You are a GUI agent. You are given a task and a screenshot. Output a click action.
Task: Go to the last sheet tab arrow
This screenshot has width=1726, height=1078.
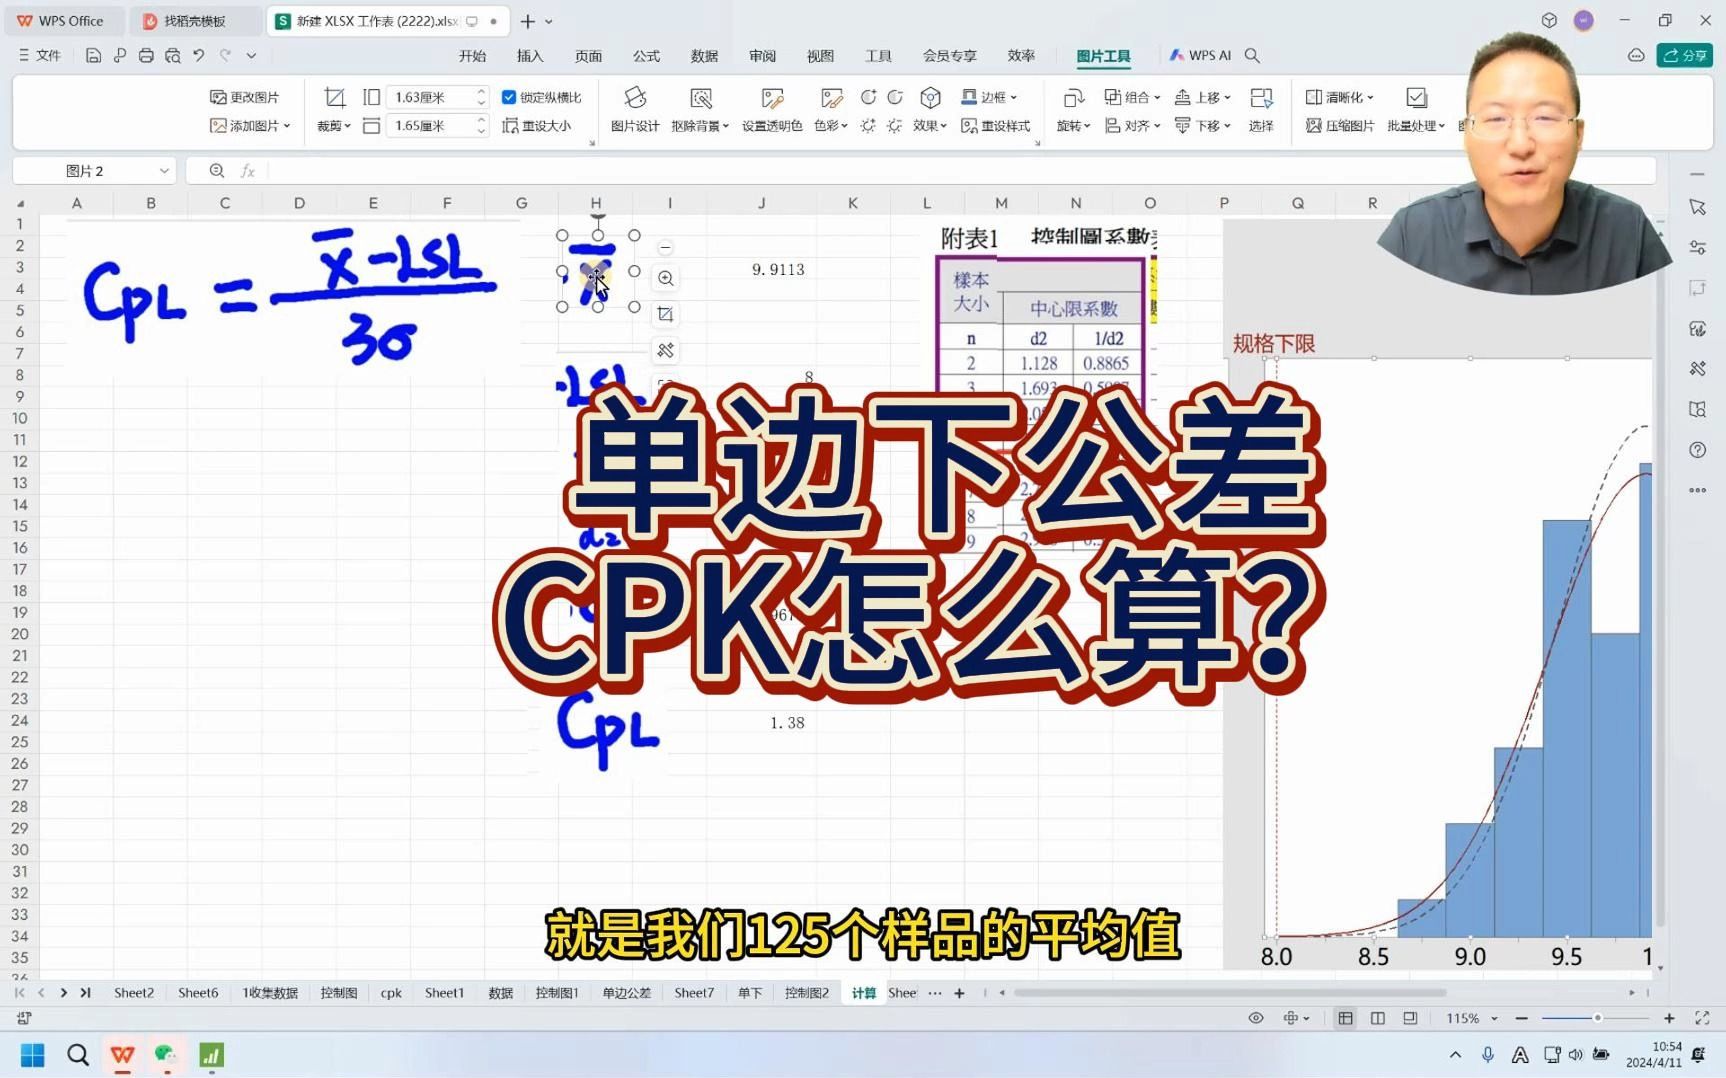[x=86, y=993]
